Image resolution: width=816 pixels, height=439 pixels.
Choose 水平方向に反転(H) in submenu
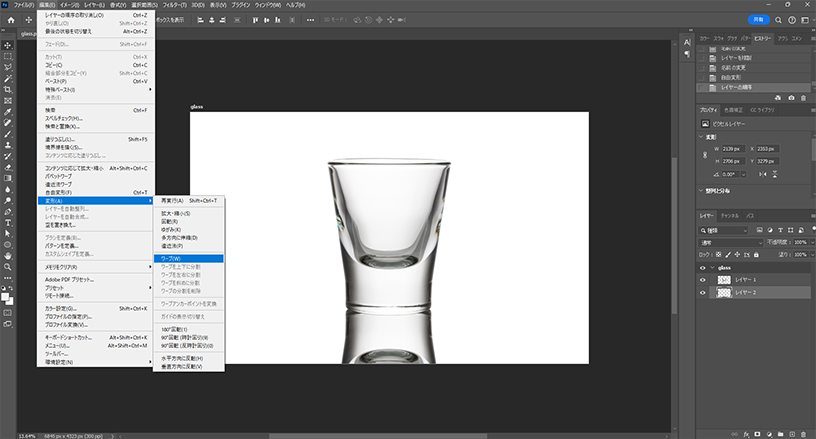(x=184, y=358)
